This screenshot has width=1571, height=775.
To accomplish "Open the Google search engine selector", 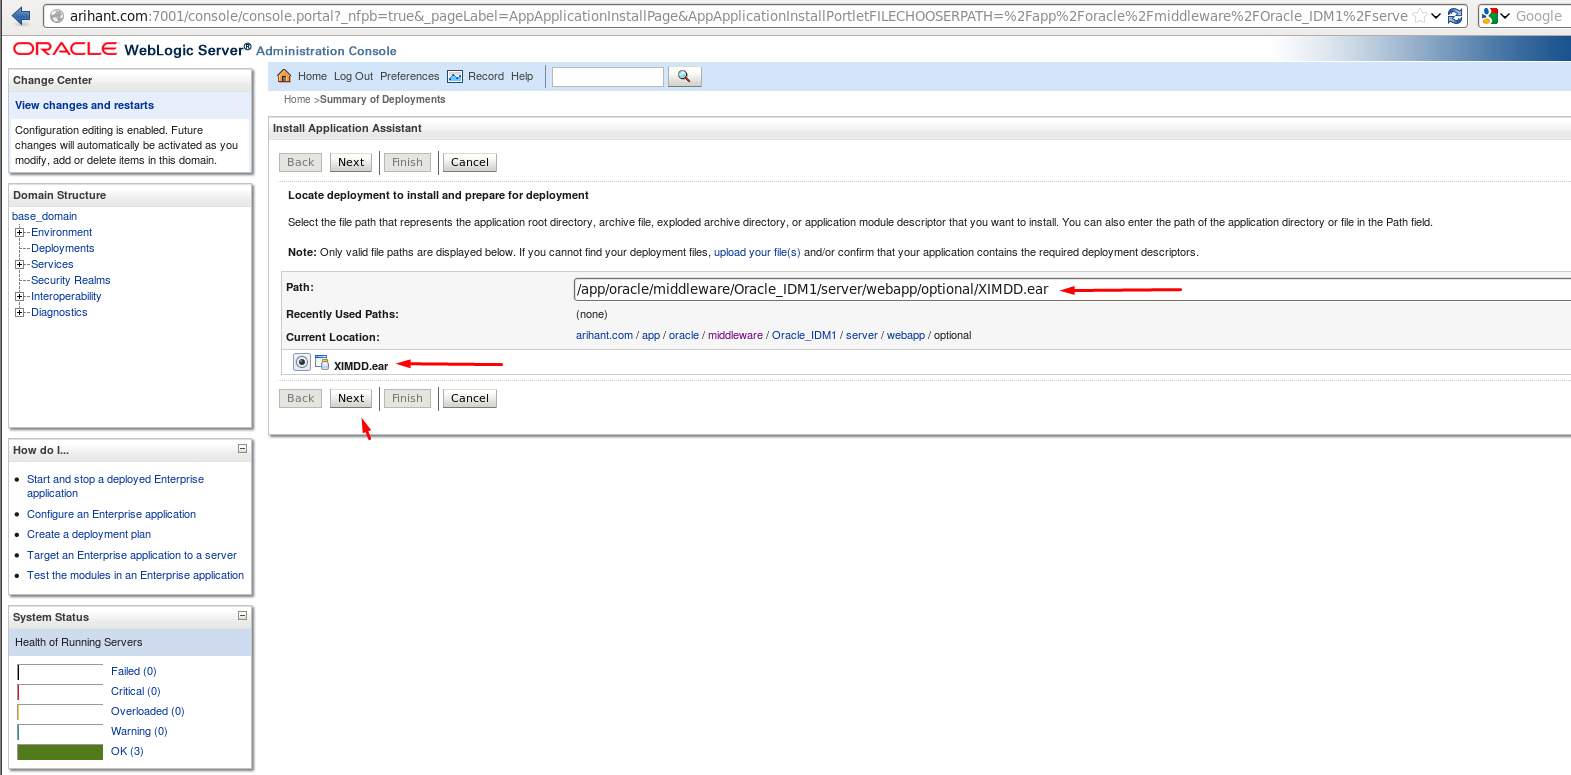I will pos(1496,16).
